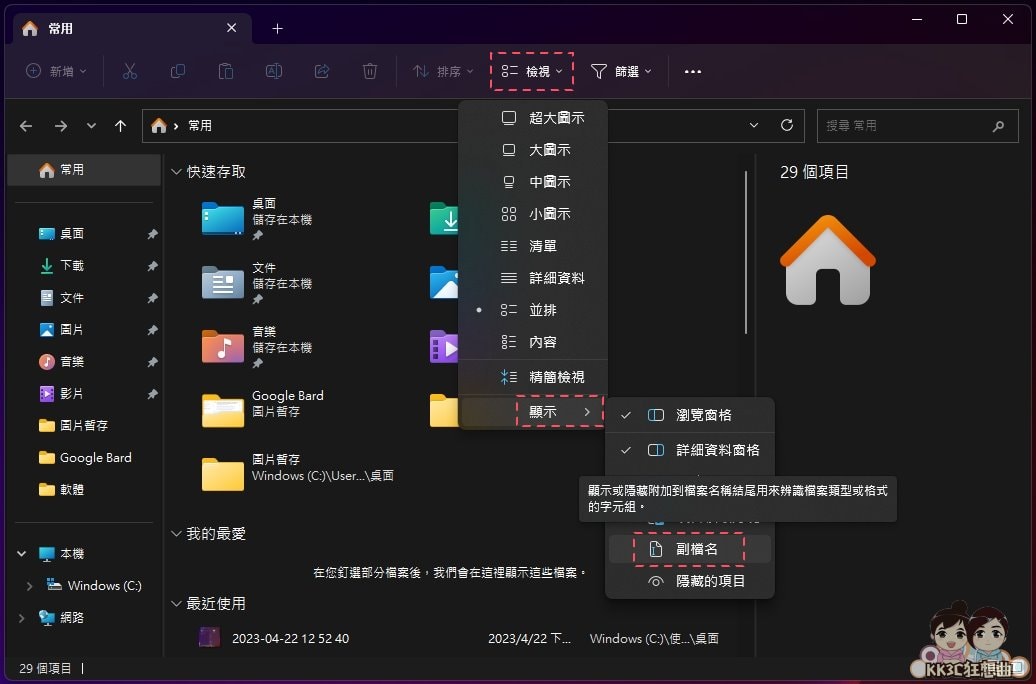Viewport: 1036px width, 684px height.
Task: Click the Rename icon in toolbar
Action: pos(274,71)
